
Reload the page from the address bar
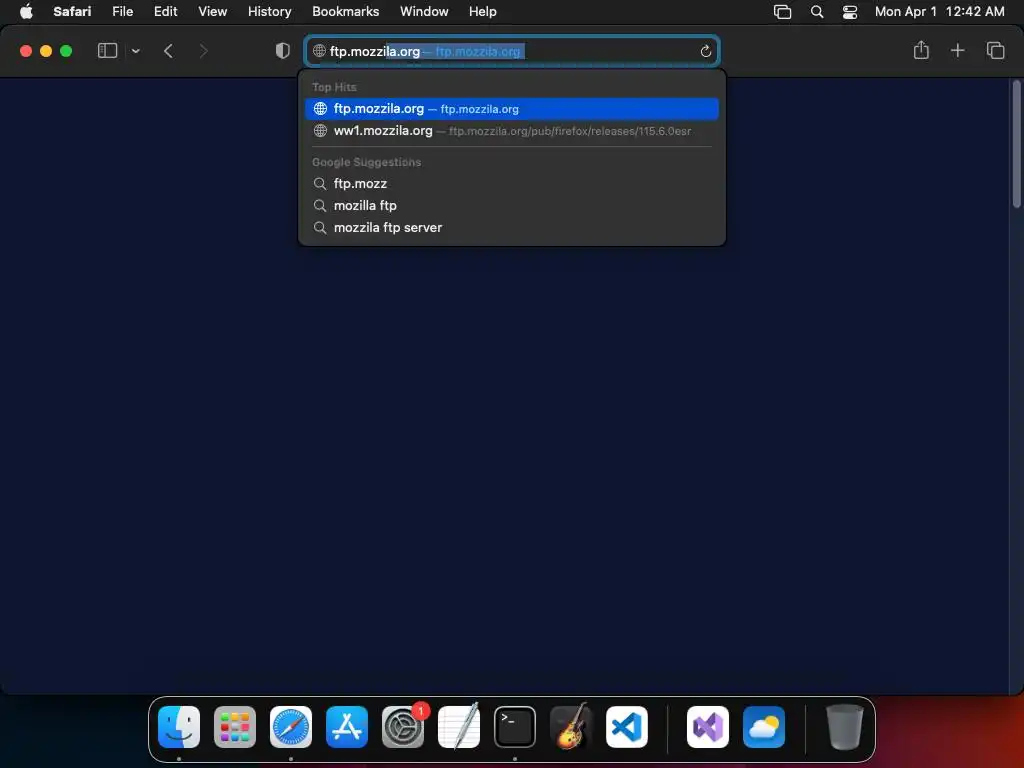point(705,51)
